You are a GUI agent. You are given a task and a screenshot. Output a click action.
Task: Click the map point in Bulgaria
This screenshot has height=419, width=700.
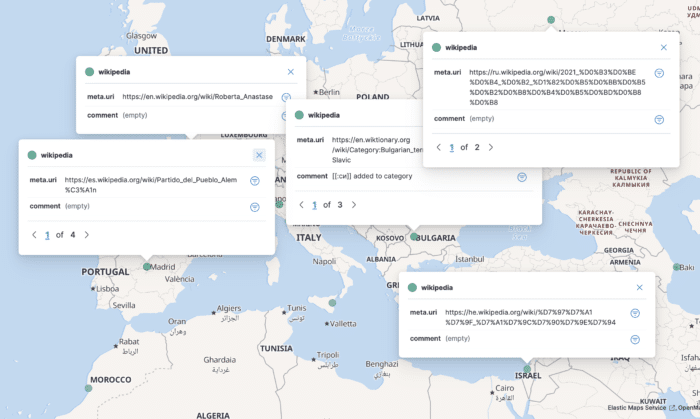[414, 236]
